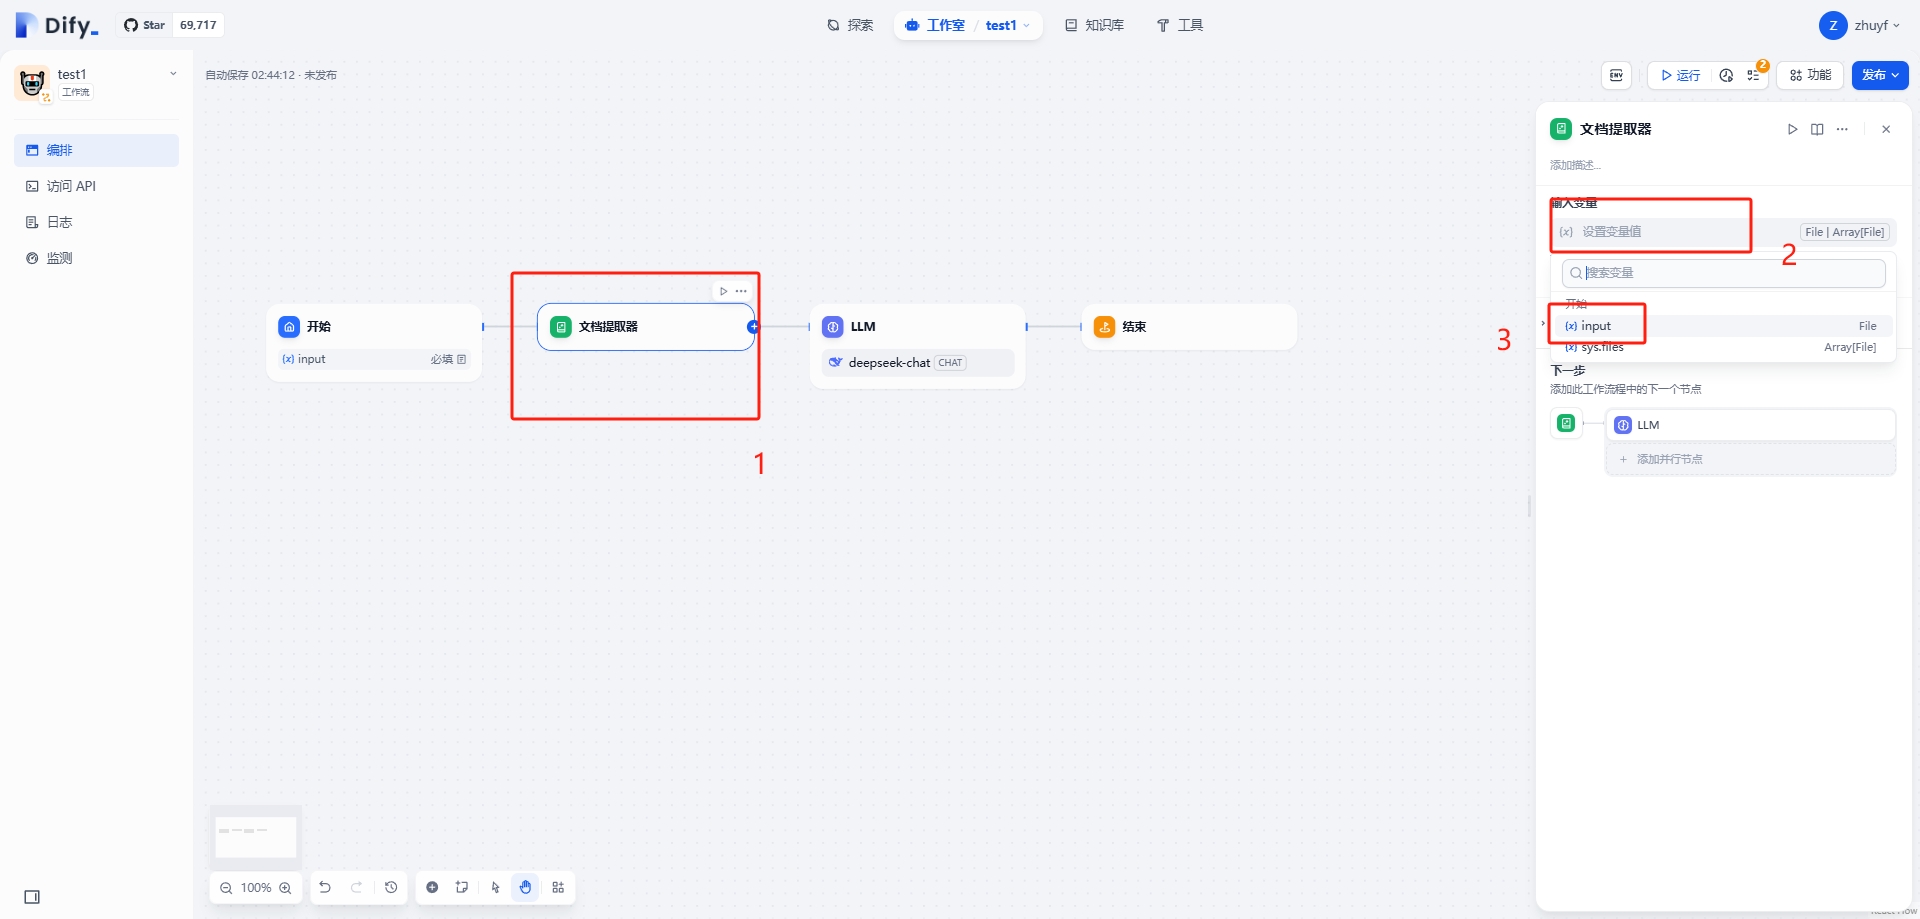Toggle the sidebar collapse icon at bottom-left
The image size is (1920, 919).
(32, 897)
